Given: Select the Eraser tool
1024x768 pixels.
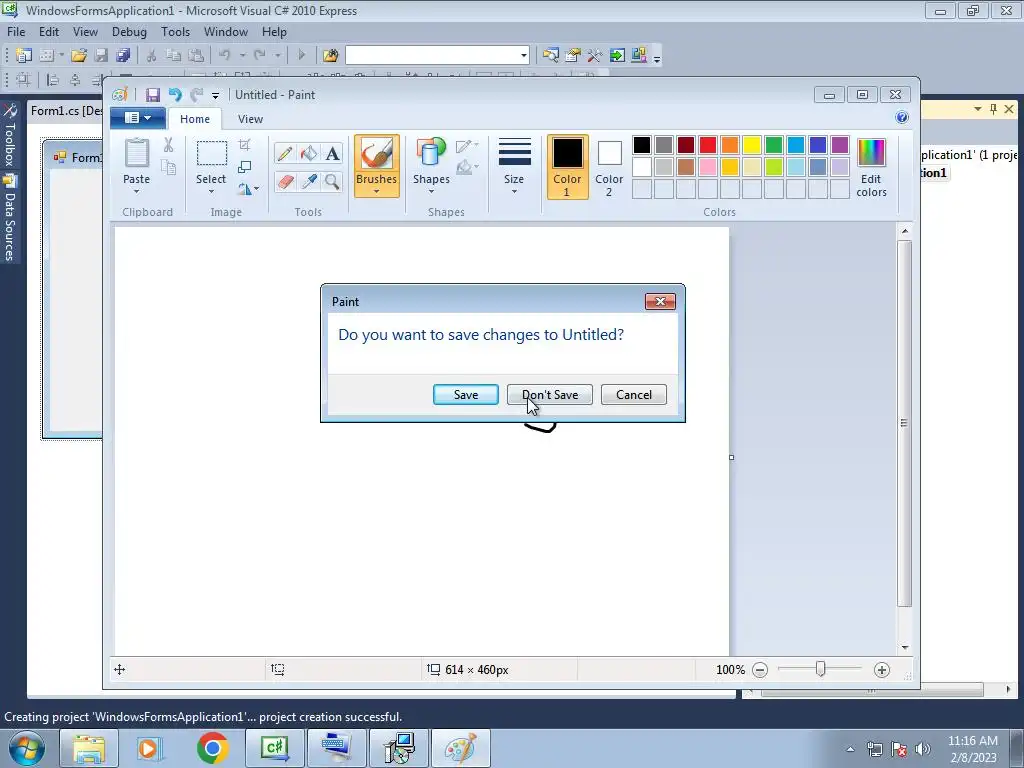Looking at the screenshot, I should (285, 181).
